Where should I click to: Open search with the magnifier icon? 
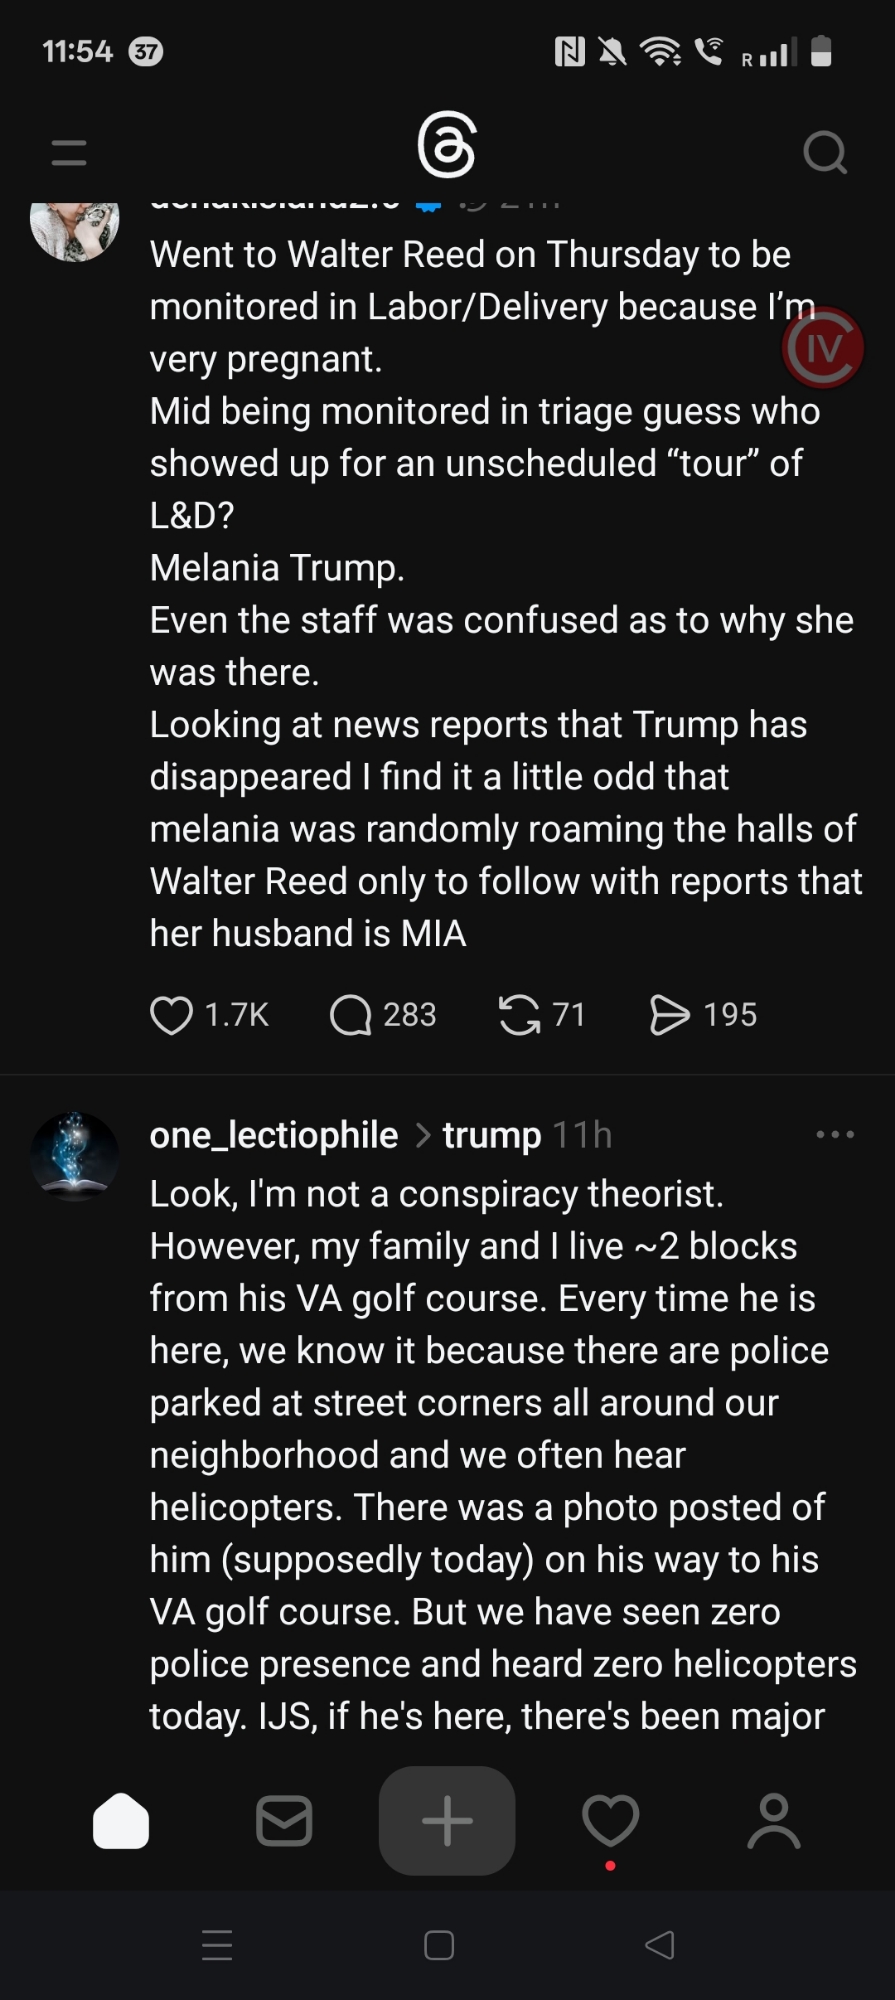pyautogui.click(x=825, y=153)
